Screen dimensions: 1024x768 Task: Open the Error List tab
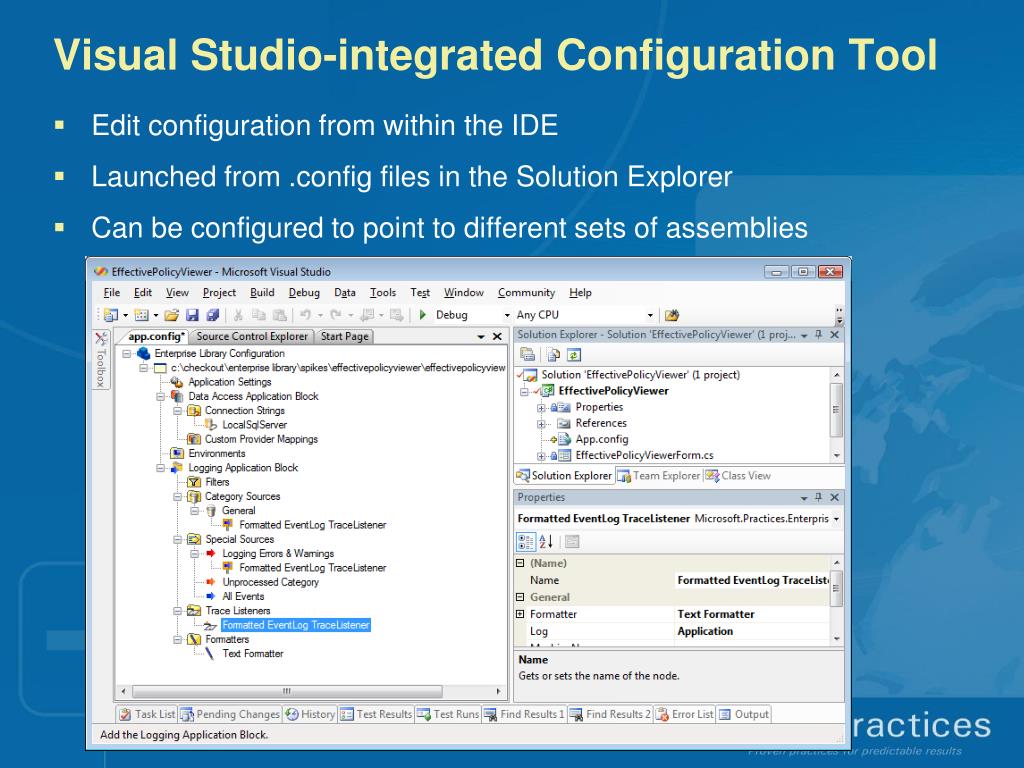685,714
